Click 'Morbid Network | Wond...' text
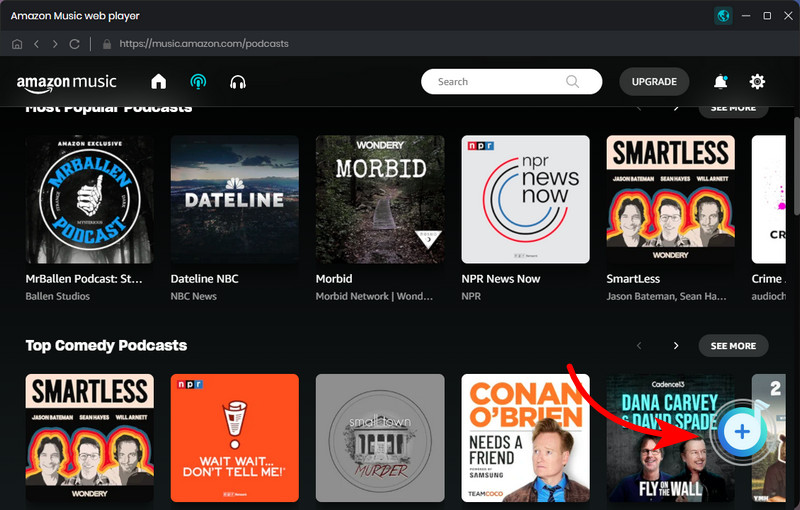This screenshot has width=800, height=510. pos(374,296)
